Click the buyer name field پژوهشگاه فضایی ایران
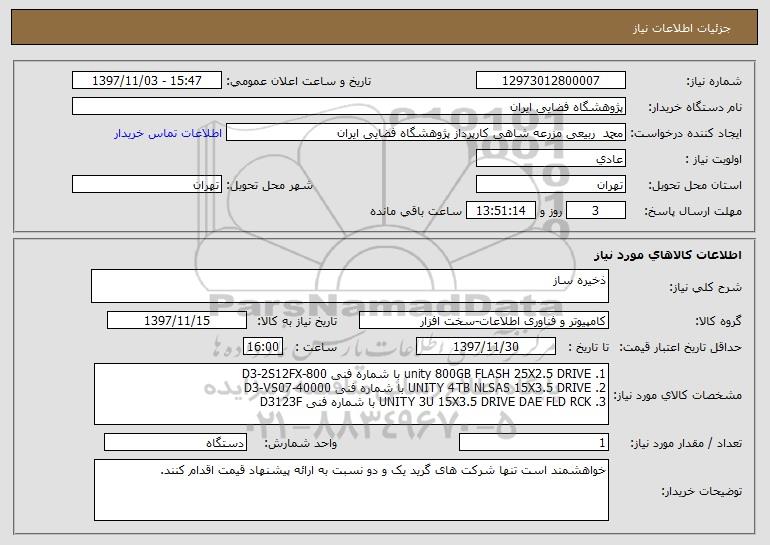Viewport: 770px width, 545px height. [349, 107]
